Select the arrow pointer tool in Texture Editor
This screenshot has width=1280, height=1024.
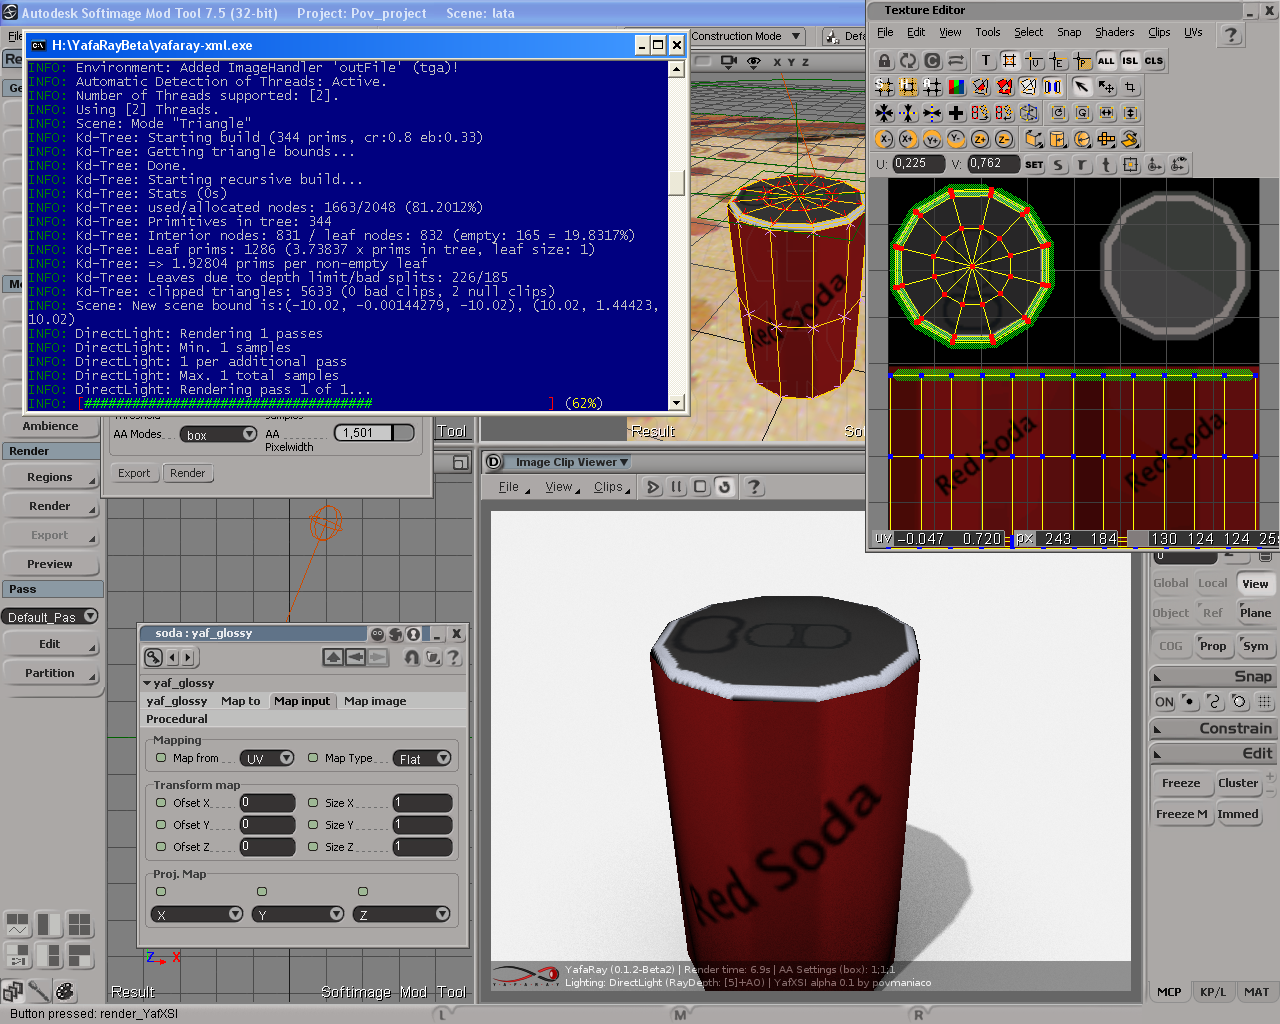[x=1082, y=87]
